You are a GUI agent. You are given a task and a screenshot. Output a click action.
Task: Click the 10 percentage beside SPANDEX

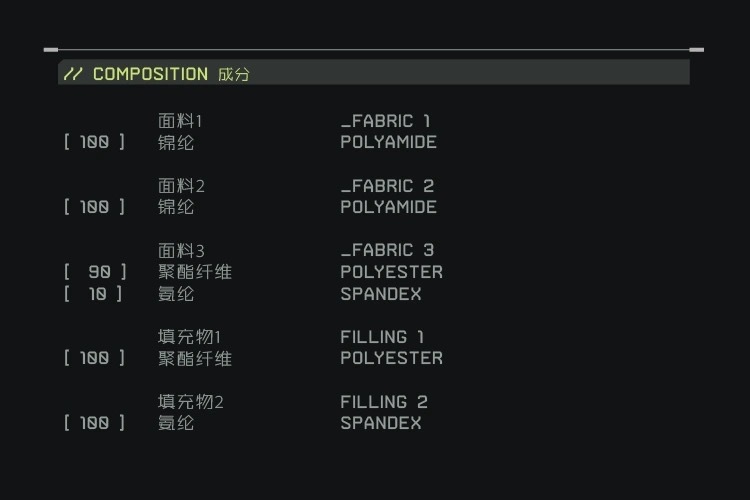pyautogui.click(x=98, y=294)
